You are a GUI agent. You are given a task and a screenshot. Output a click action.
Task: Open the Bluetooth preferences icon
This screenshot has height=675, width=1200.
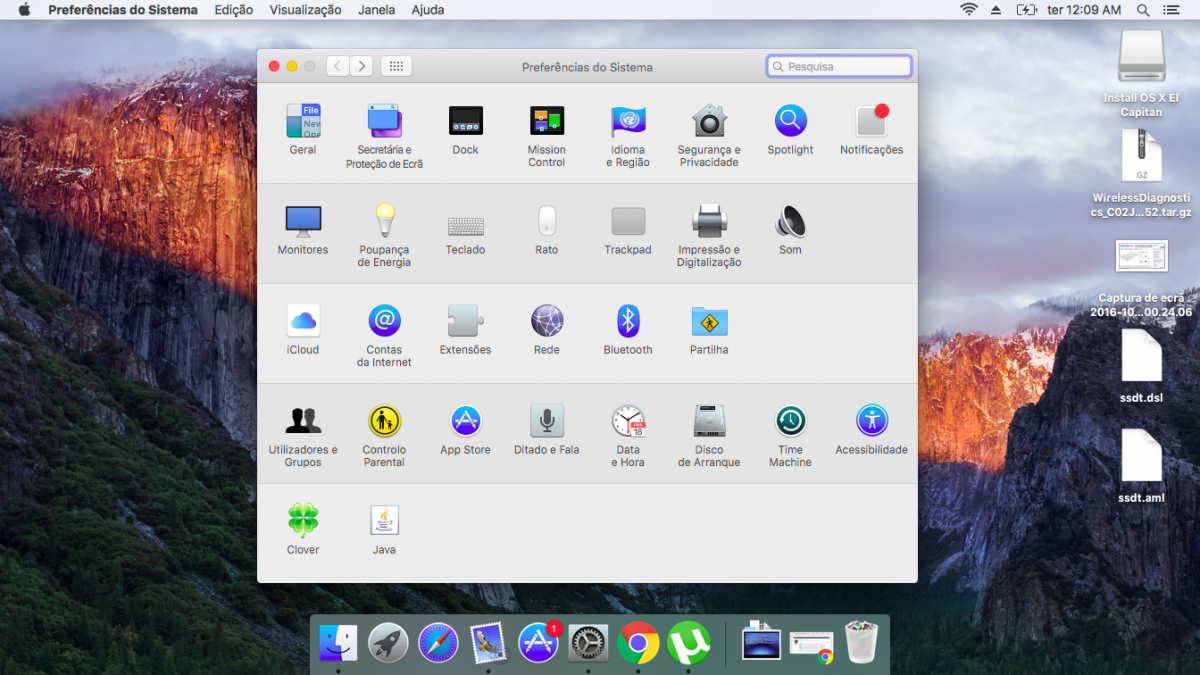pos(627,321)
